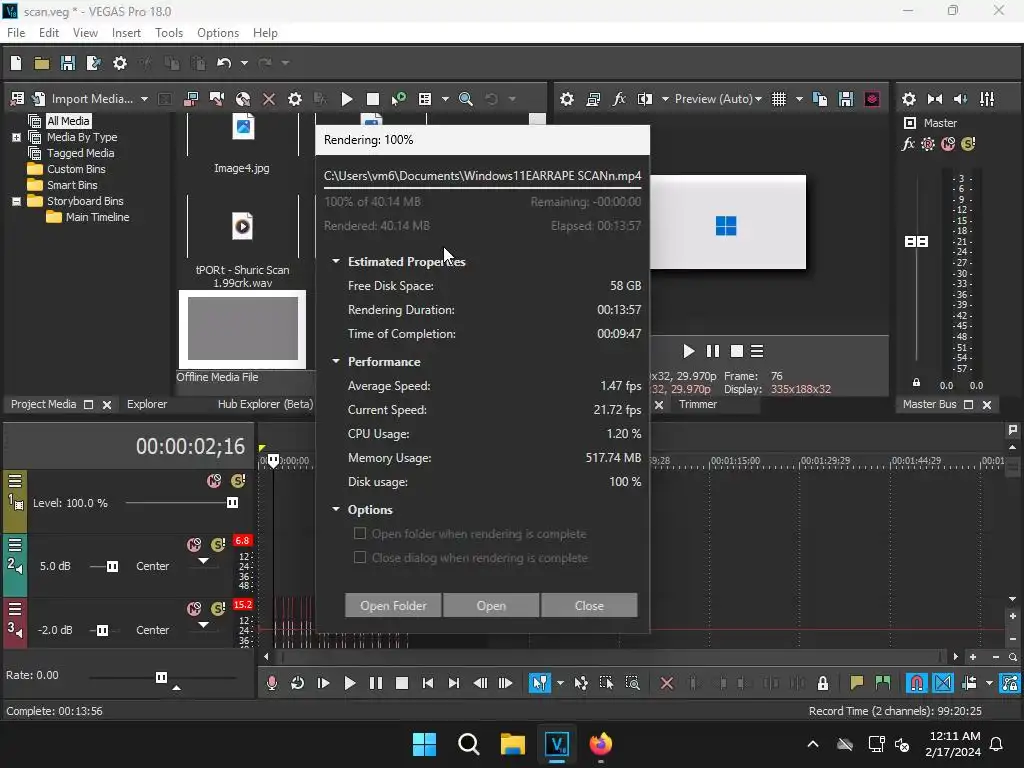Adjust the Master Bus volume fader
This screenshot has width=1024, height=768.
click(916, 242)
